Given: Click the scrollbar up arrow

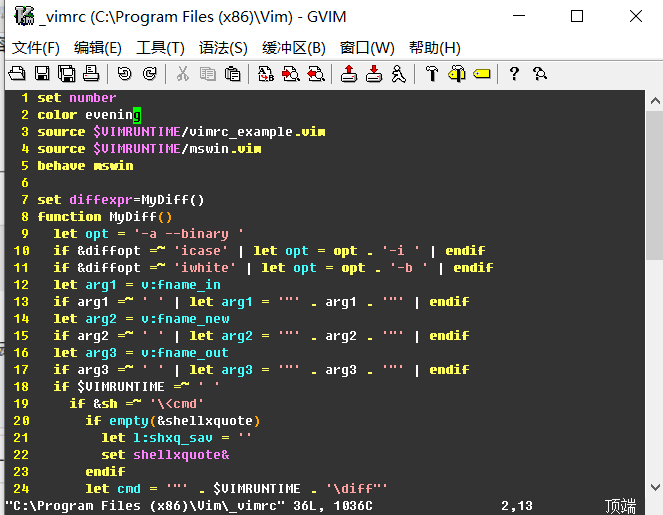Looking at the screenshot, I should (655, 101).
